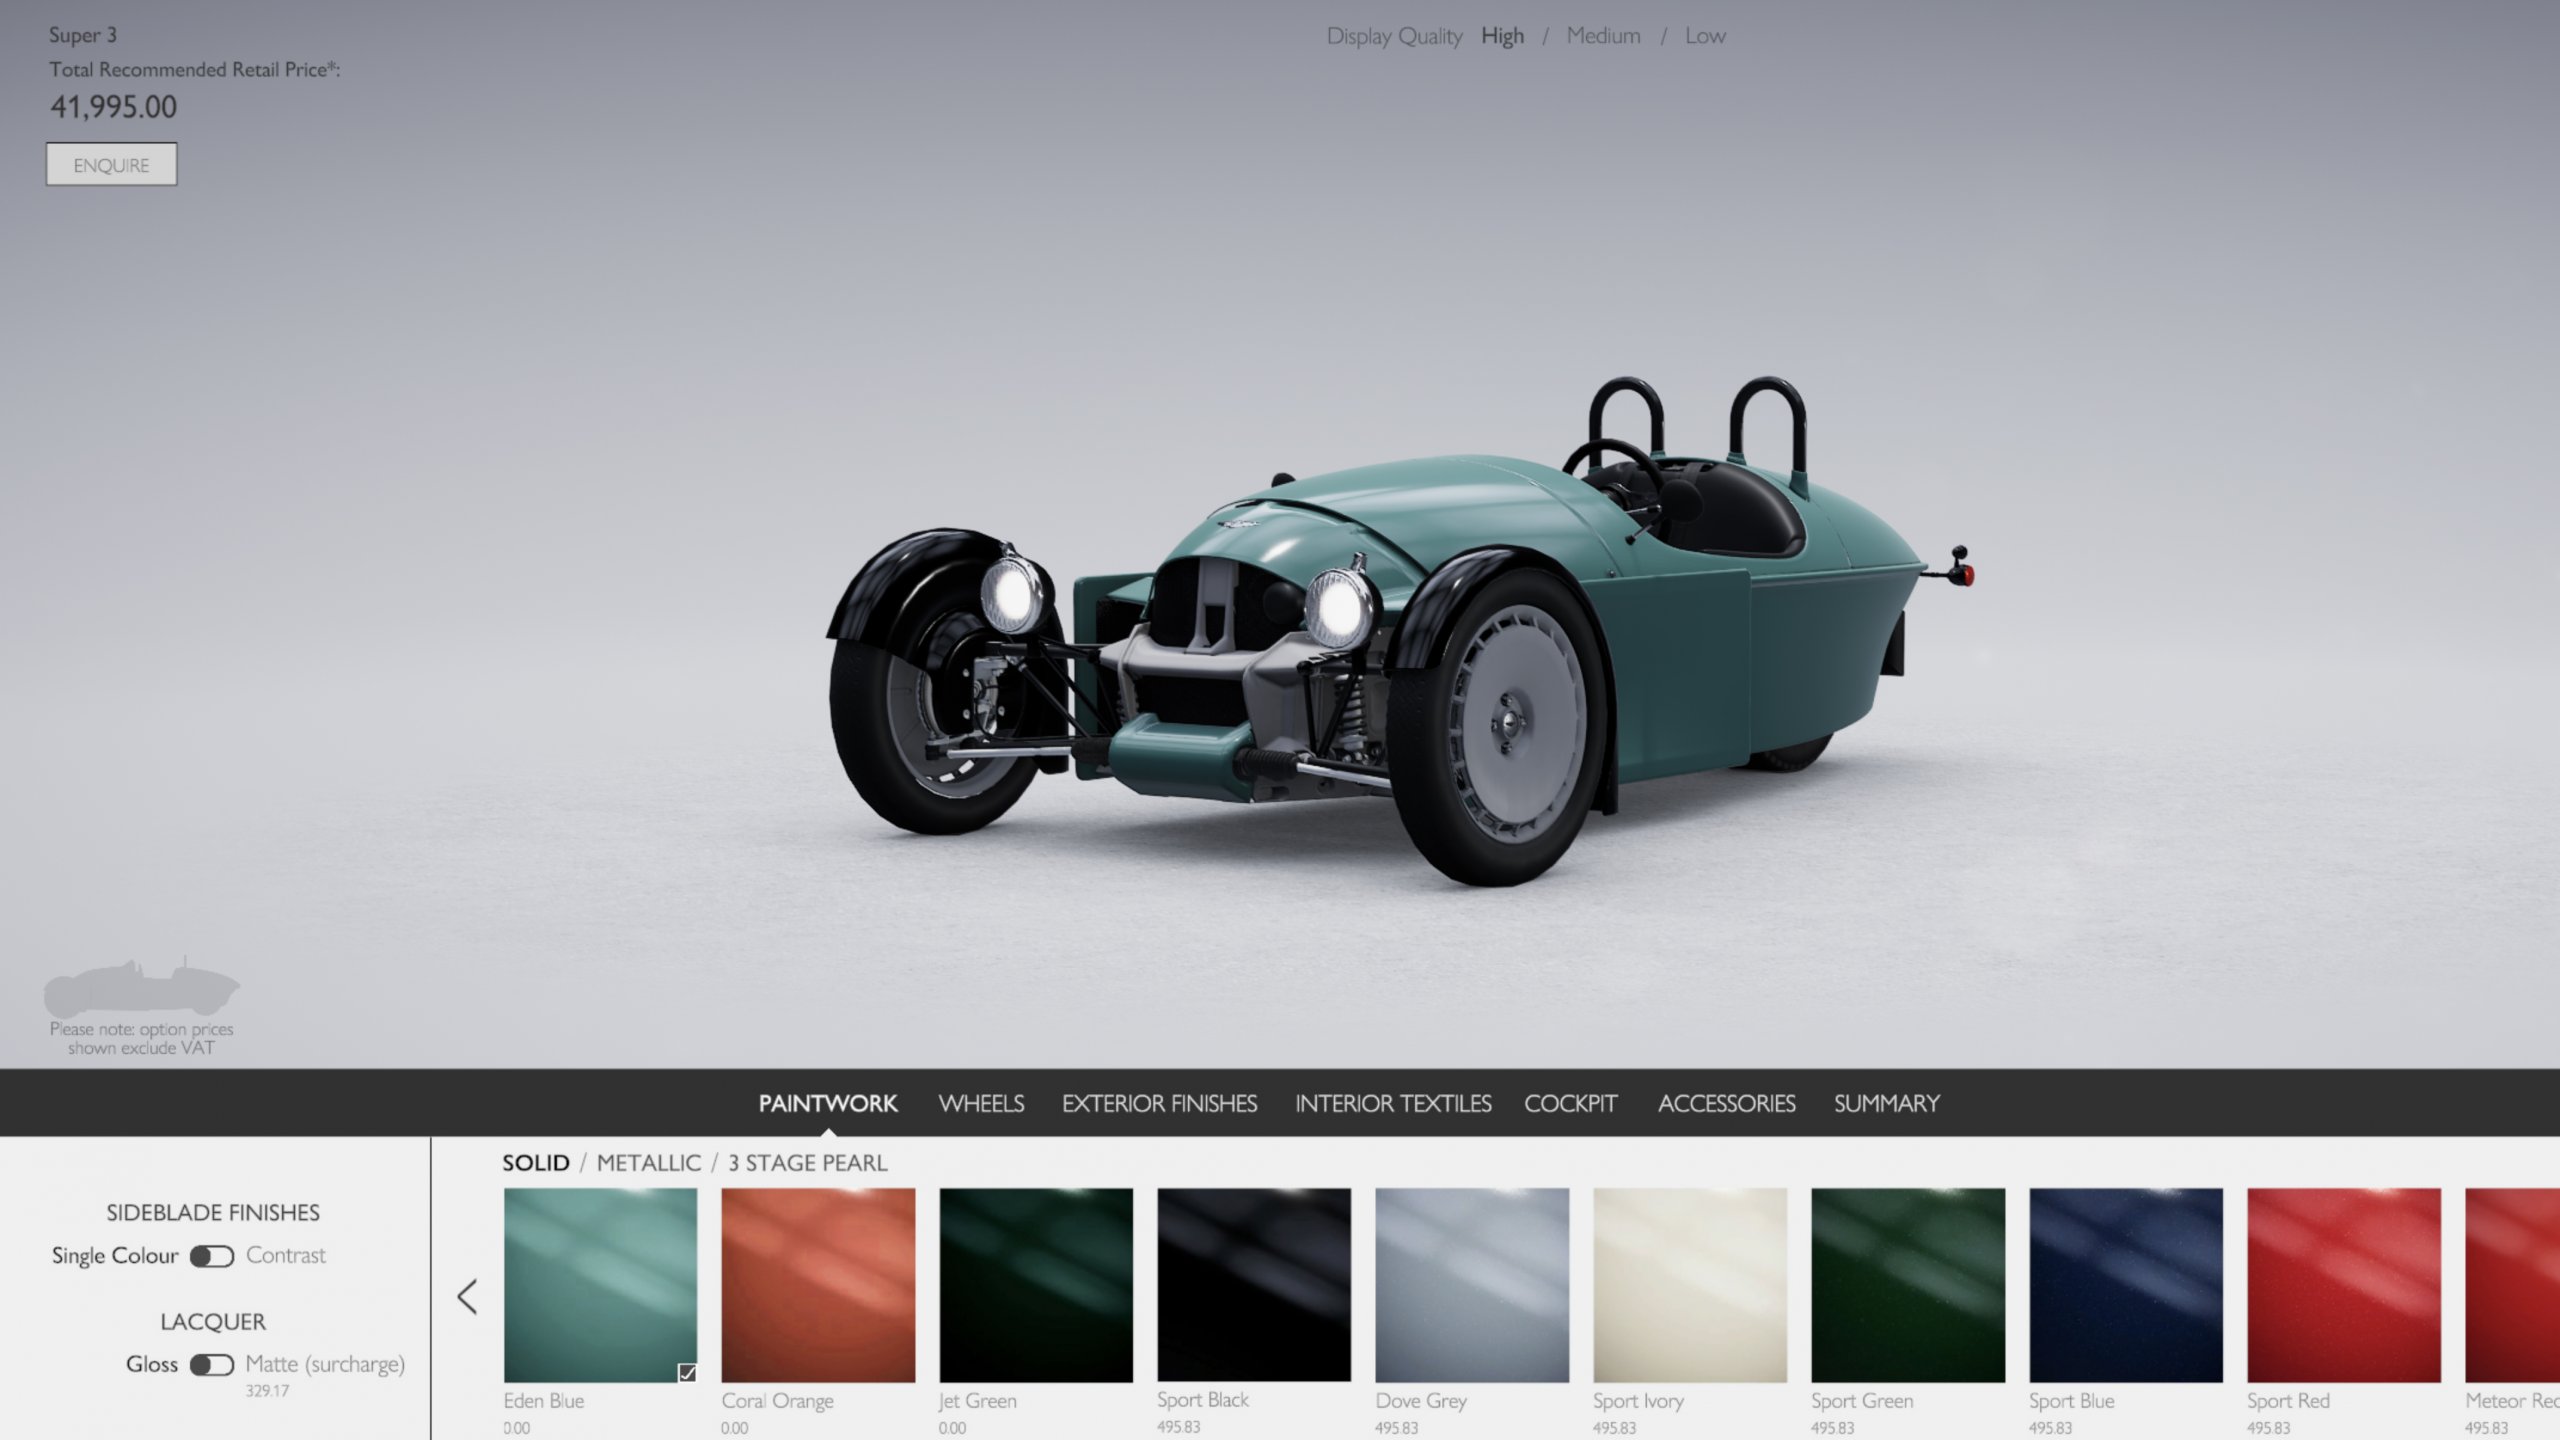Set Display Quality to Medium

(x=1602, y=35)
